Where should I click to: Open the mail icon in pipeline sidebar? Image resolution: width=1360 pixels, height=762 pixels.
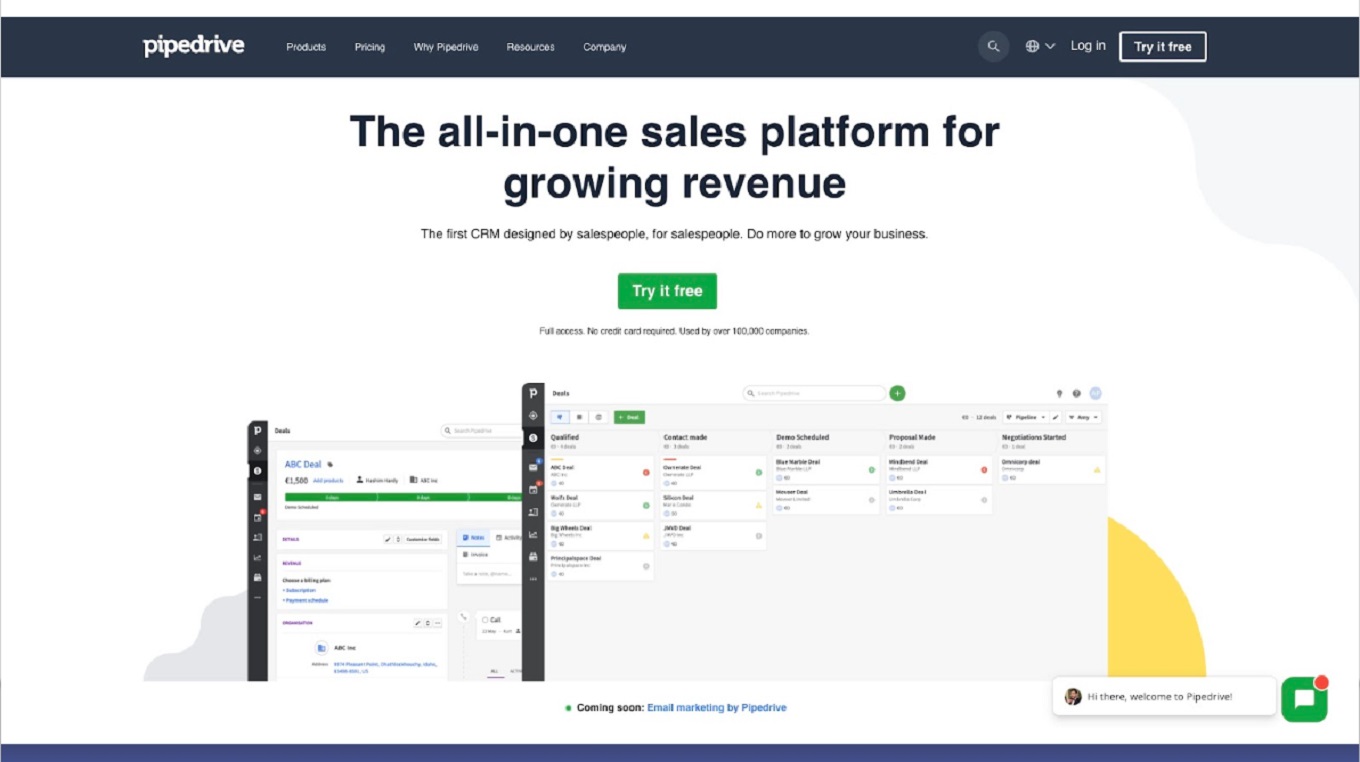(x=533, y=467)
